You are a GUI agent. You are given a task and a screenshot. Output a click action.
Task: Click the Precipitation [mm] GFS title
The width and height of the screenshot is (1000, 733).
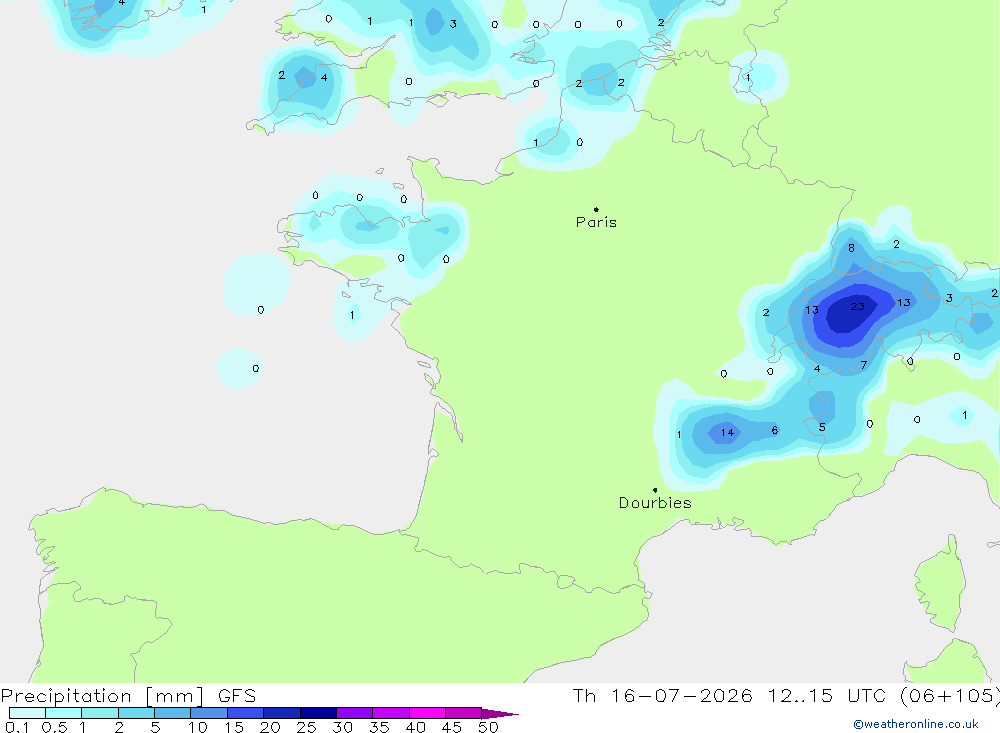click(x=128, y=696)
